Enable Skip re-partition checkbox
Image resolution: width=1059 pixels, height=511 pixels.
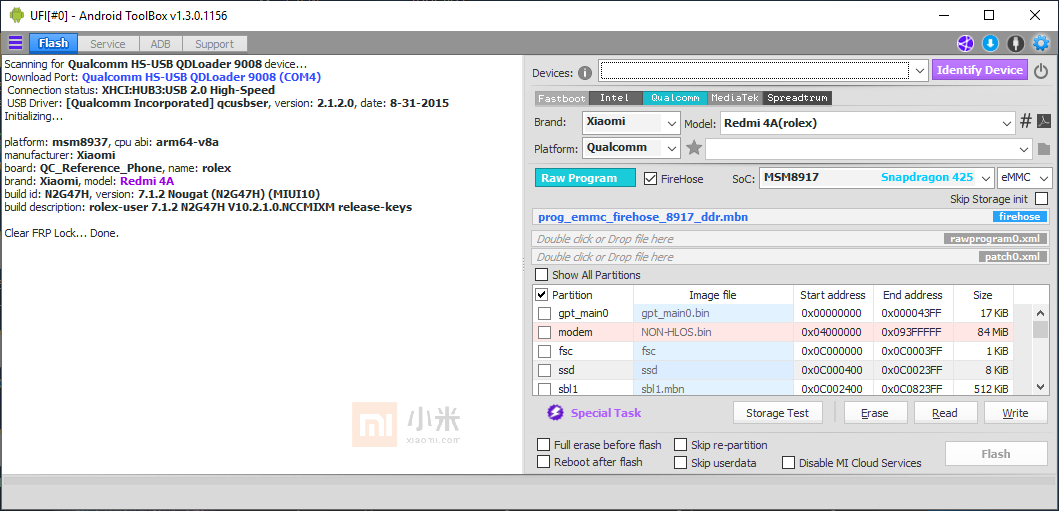click(681, 445)
